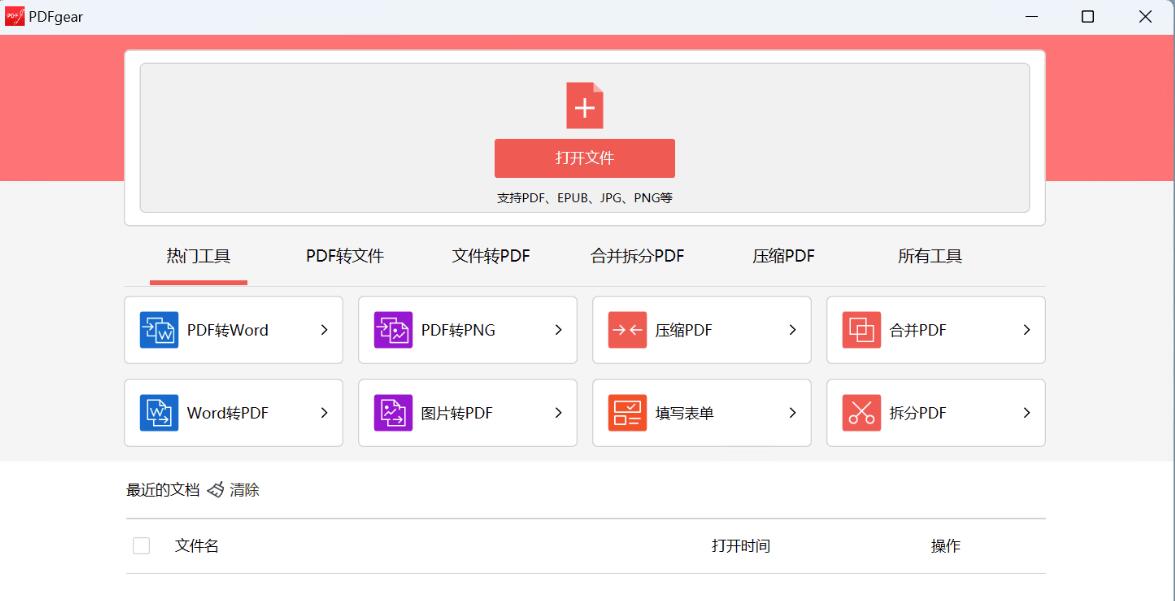
Task: Close the PDFgear window
Action: click(x=1146, y=16)
